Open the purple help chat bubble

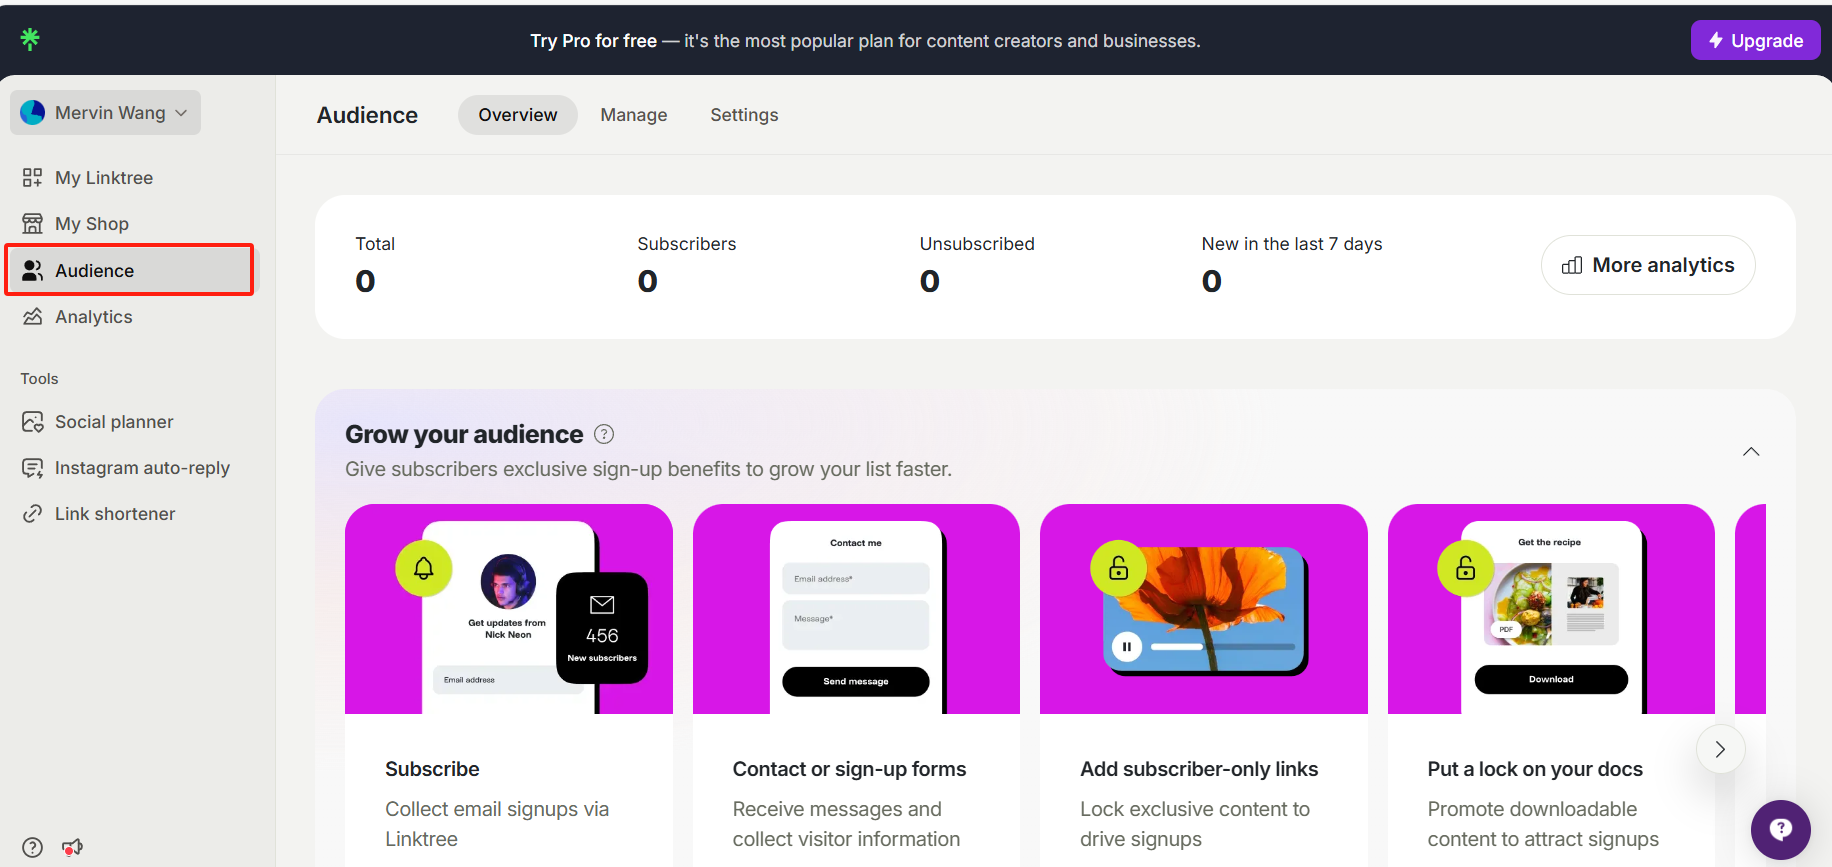pyautogui.click(x=1780, y=829)
